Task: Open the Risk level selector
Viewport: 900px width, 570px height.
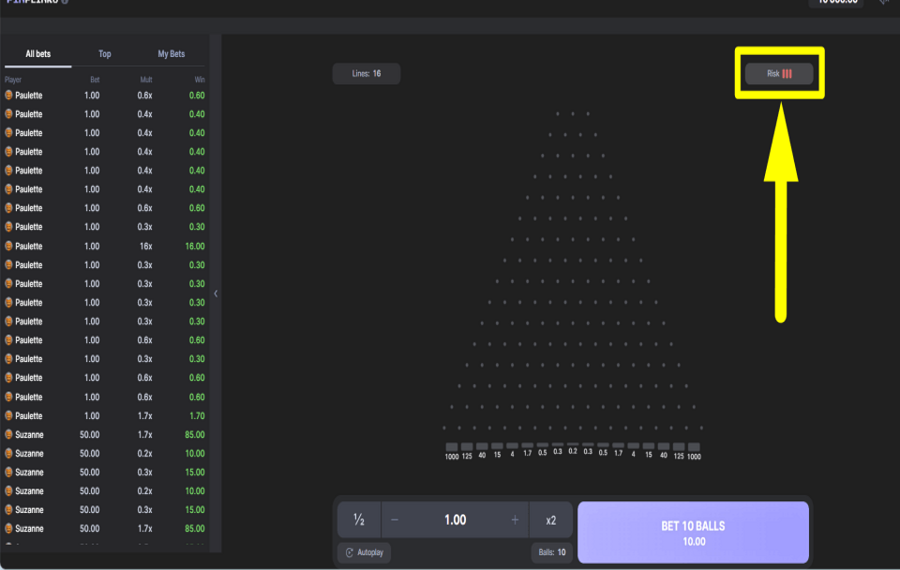Action: point(779,74)
